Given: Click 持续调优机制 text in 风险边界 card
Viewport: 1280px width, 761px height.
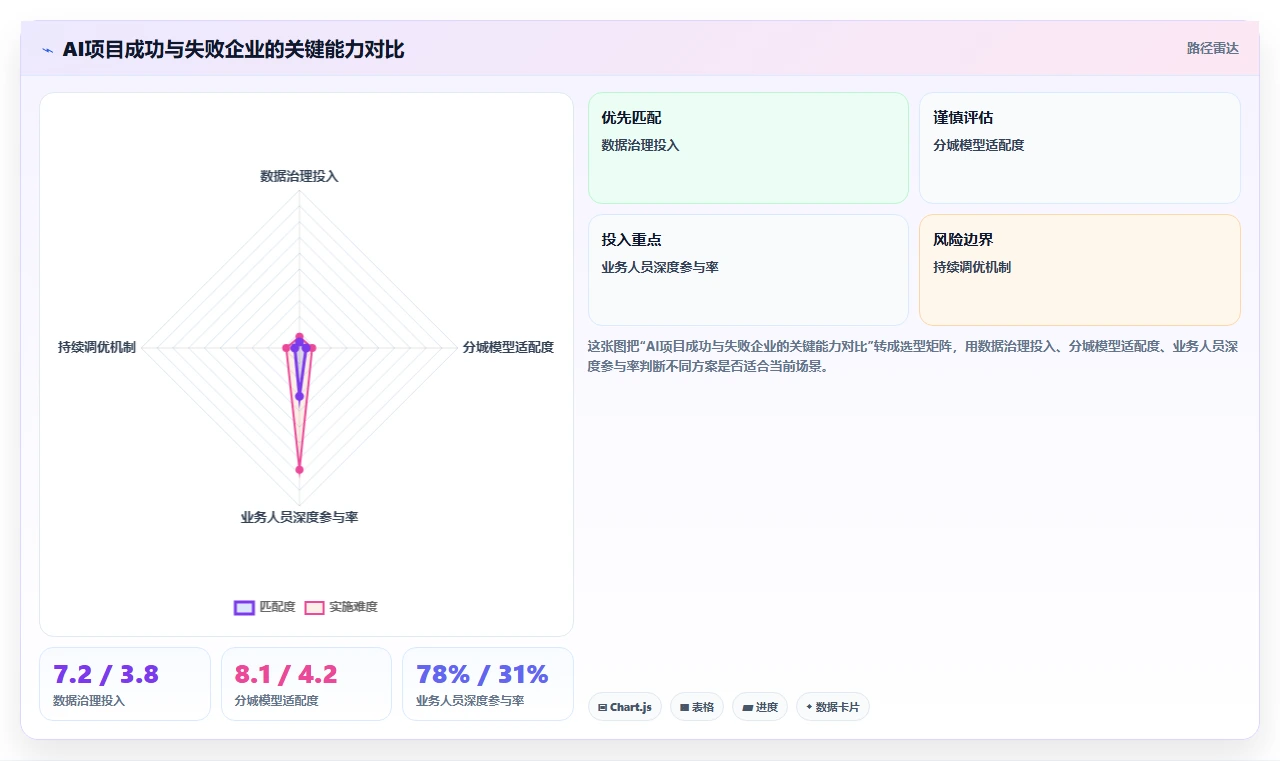Looking at the screenshot, I should 972,267.
